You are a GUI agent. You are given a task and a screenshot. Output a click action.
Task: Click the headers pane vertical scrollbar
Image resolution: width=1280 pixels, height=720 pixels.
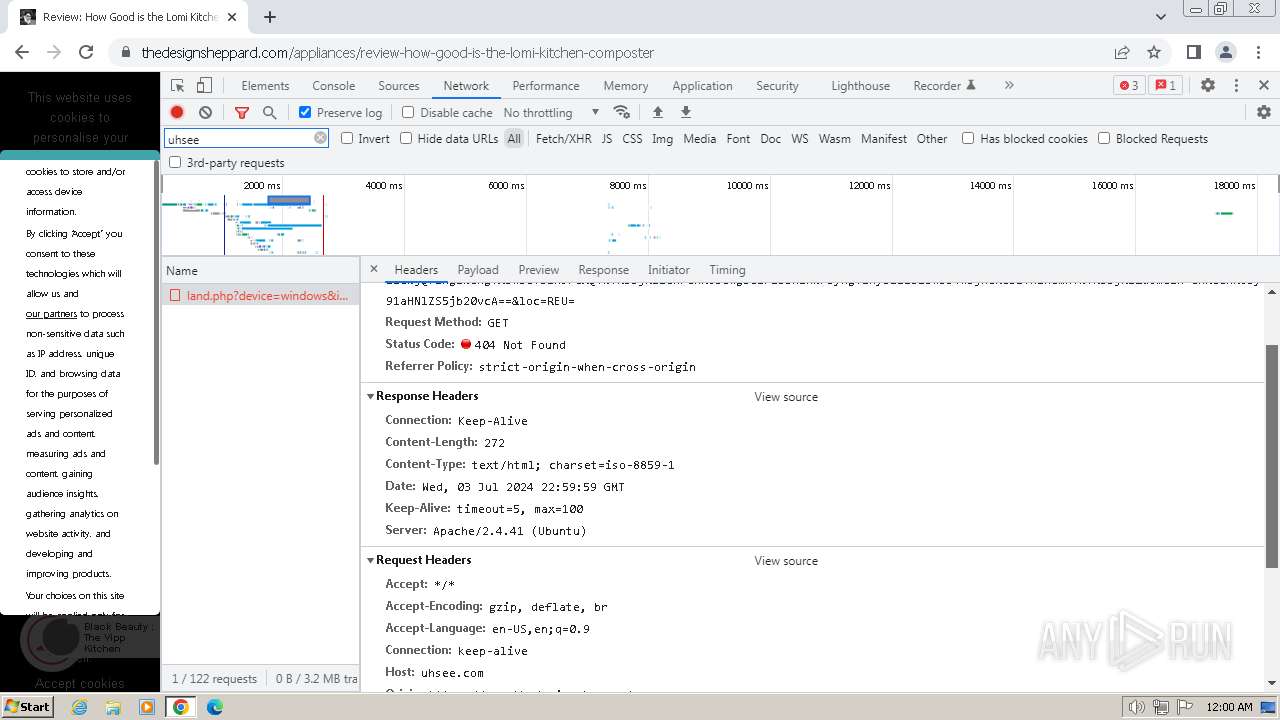click(1272, 456)
